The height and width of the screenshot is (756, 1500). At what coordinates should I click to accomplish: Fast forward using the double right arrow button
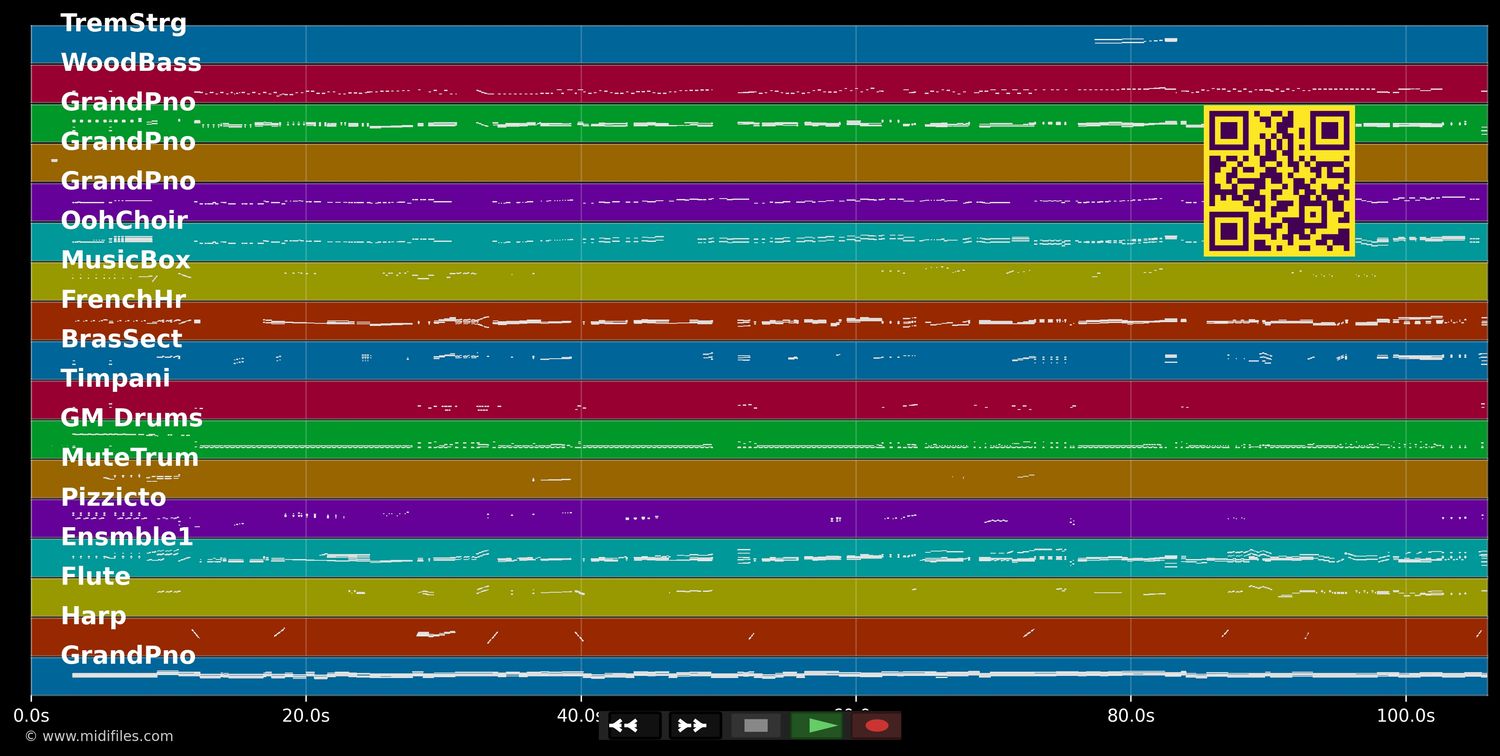coord(695,725)
